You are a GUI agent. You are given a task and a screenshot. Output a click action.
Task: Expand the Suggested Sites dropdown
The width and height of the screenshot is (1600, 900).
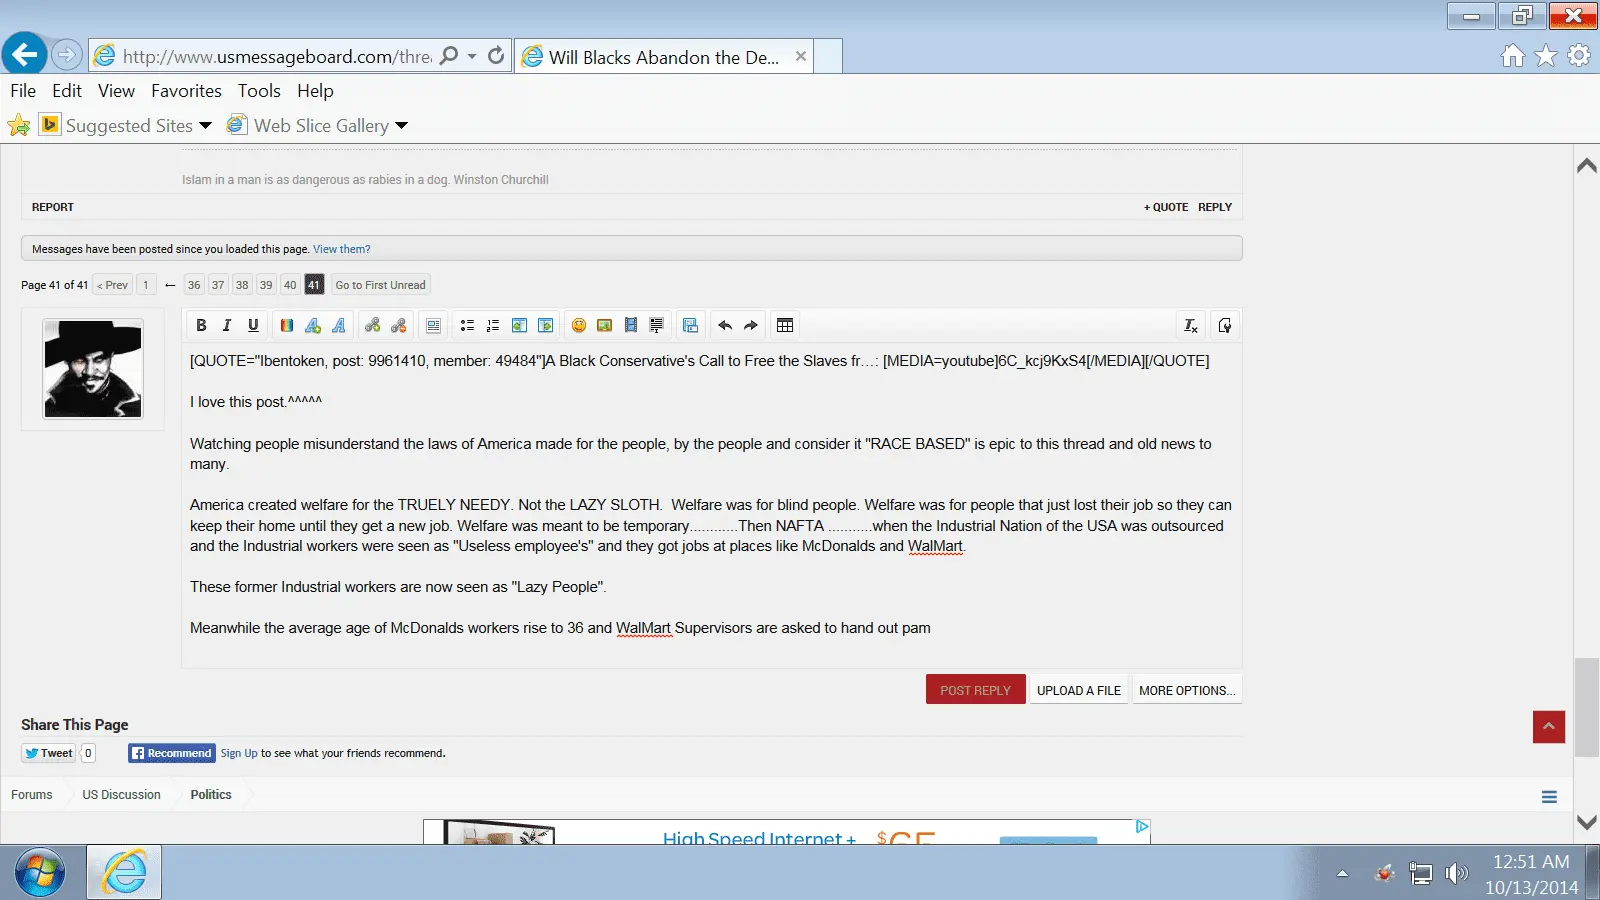[205, 126]
